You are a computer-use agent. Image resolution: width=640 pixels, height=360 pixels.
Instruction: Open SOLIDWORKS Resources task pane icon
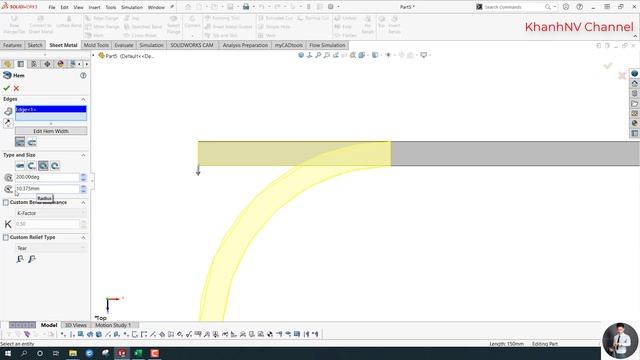635,83
